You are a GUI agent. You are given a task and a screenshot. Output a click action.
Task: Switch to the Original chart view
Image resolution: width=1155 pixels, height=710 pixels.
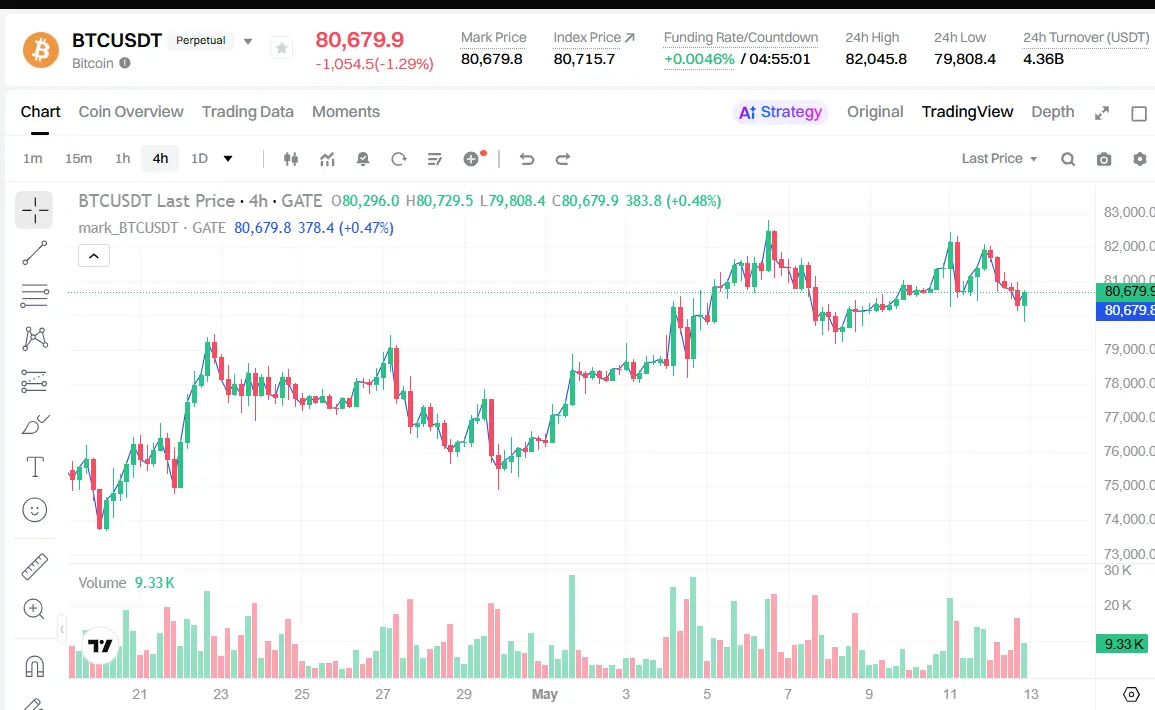[x=874, y=112]
